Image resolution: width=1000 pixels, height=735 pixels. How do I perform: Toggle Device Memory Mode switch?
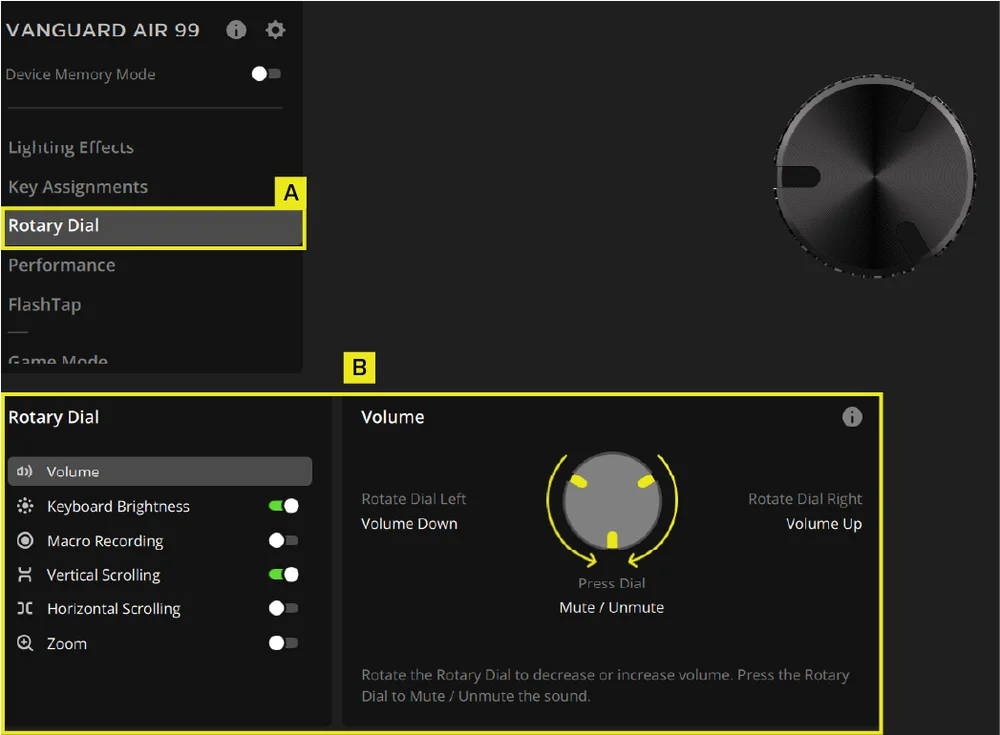(266, 74)
